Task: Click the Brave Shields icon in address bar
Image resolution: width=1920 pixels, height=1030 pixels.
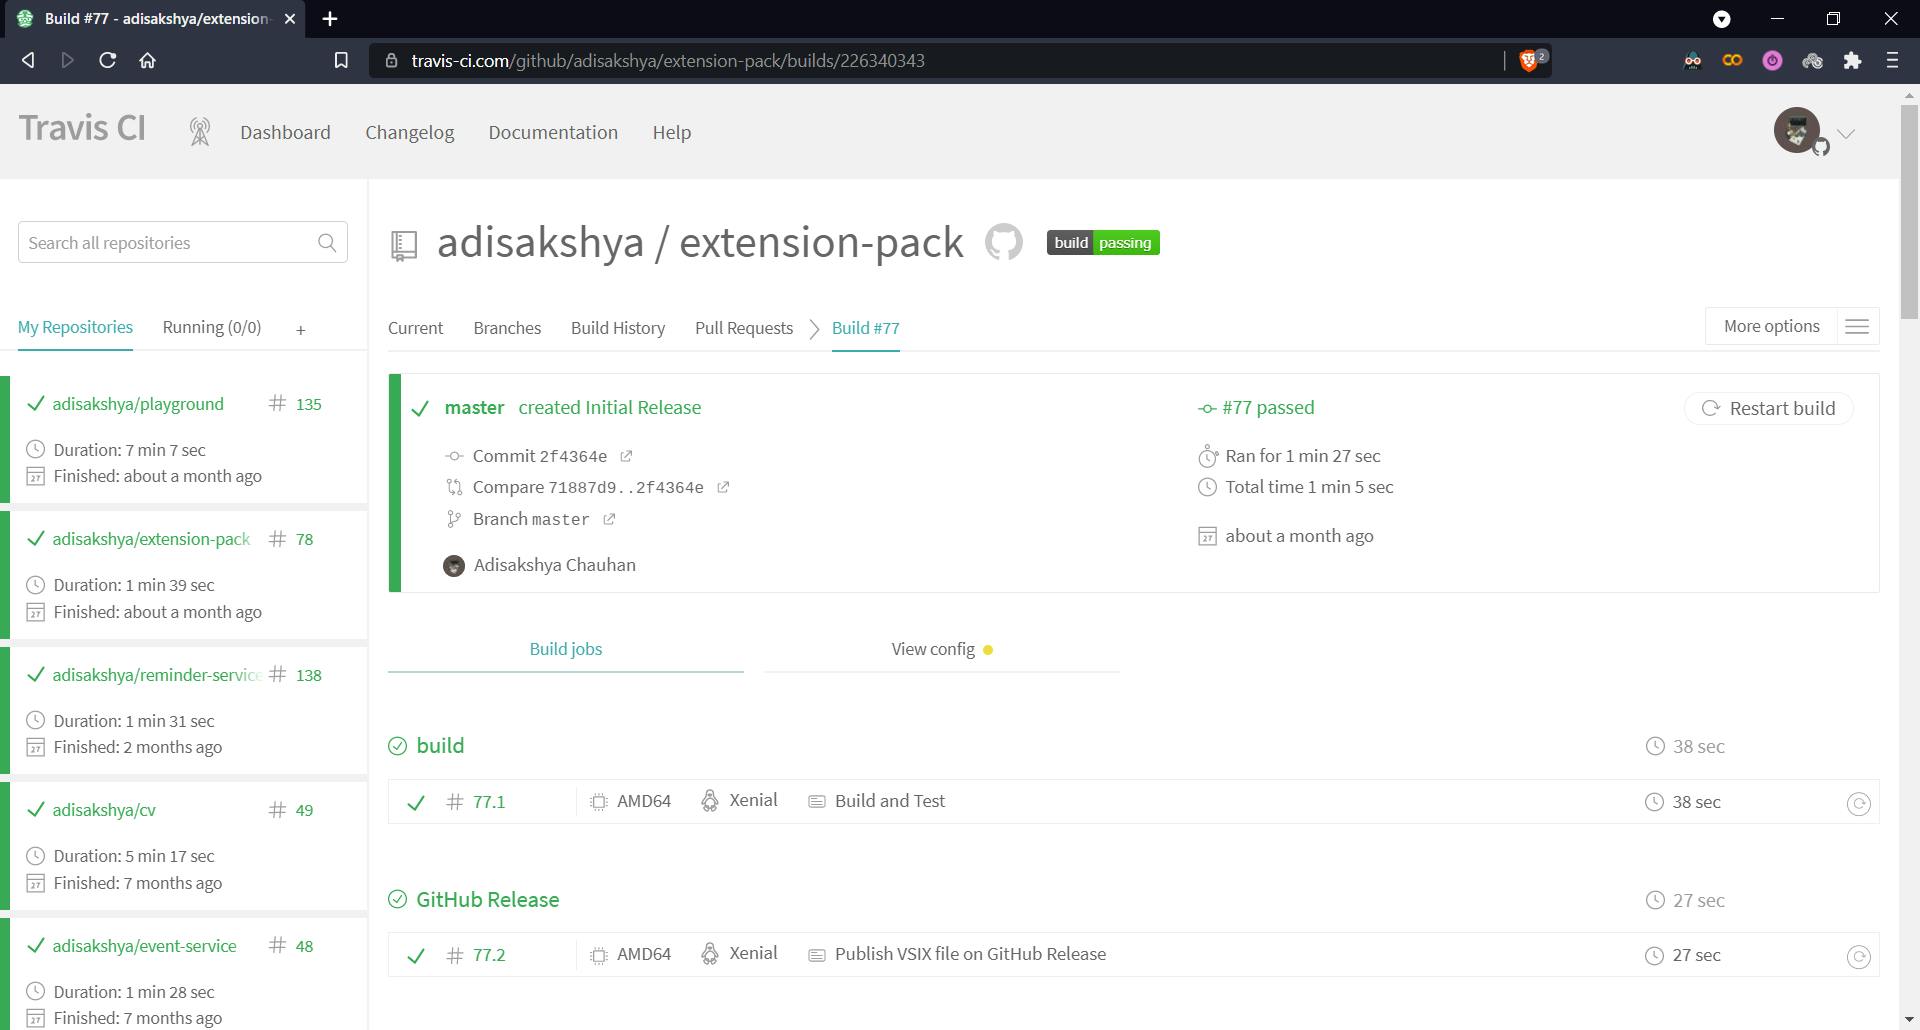Action: pos(1528,60)
